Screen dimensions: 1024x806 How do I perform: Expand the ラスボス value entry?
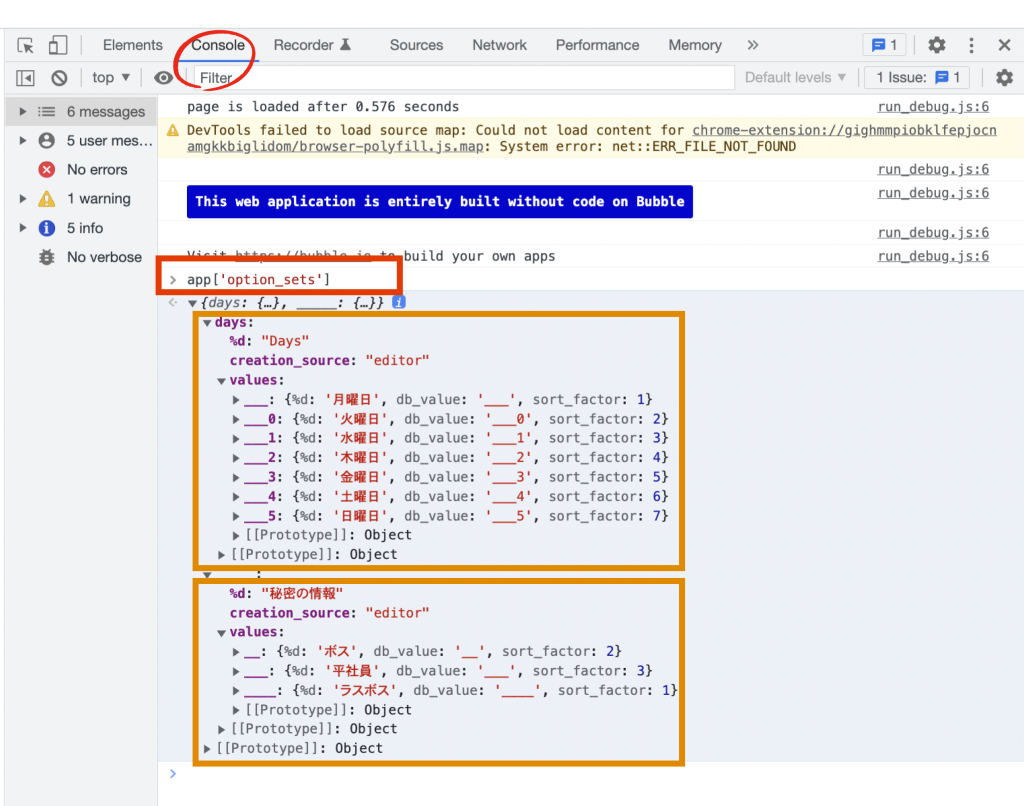[236, 691]
